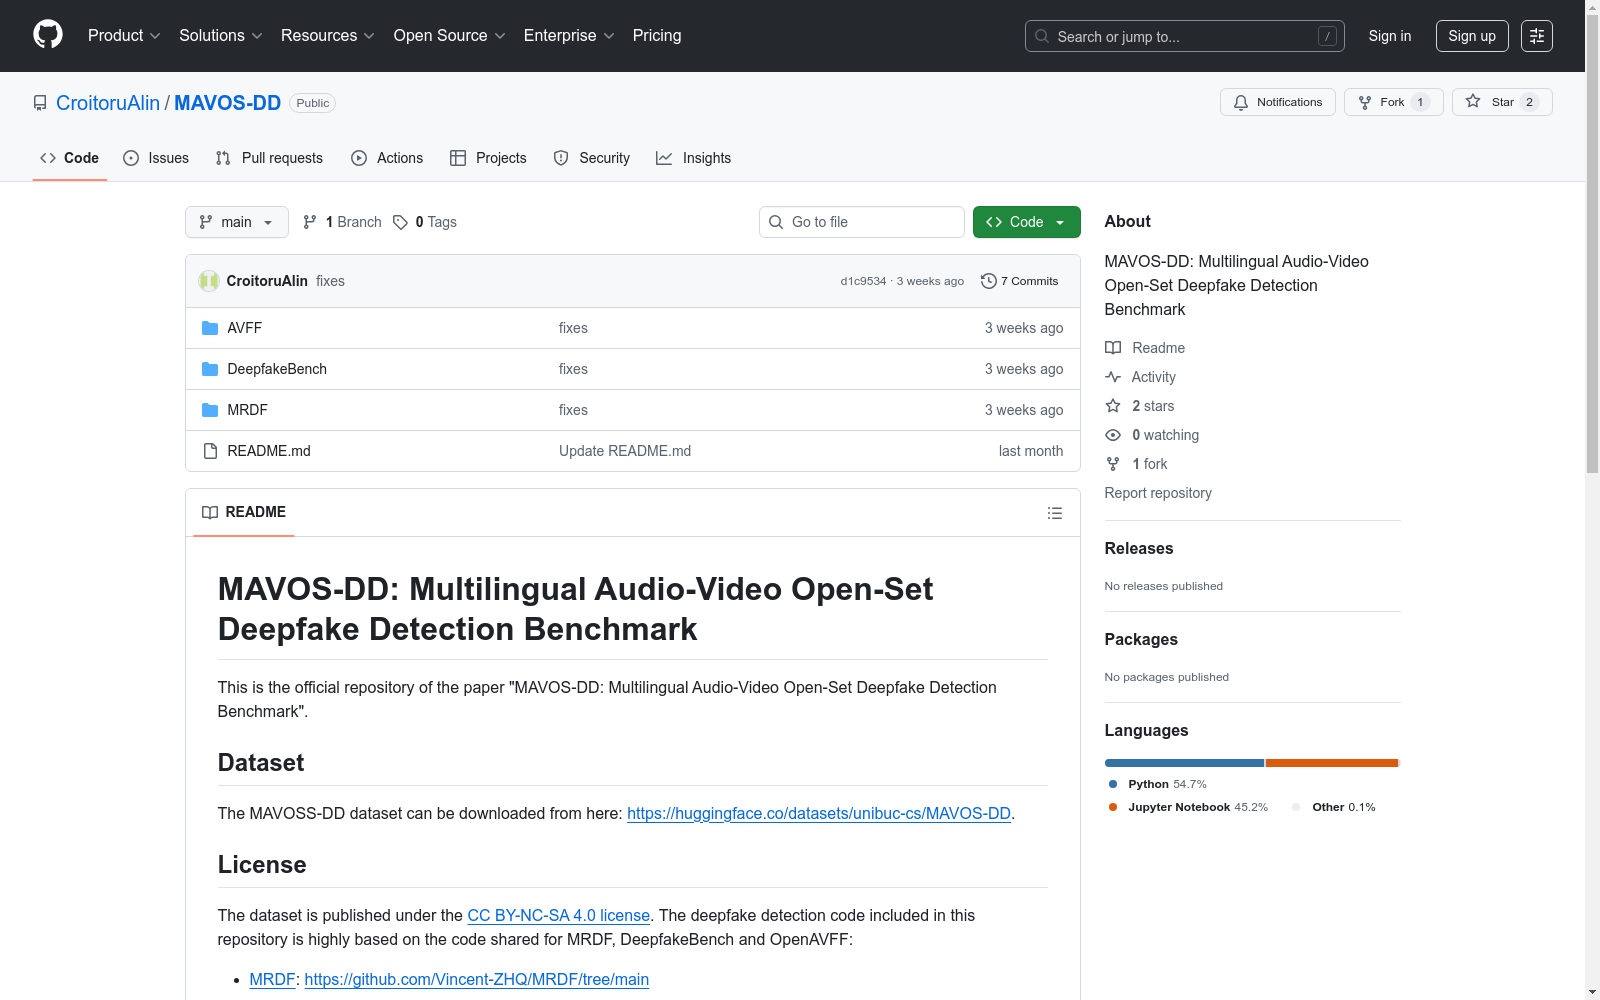
Task: Click the Notifications bell button
Action: point(1277,102)
